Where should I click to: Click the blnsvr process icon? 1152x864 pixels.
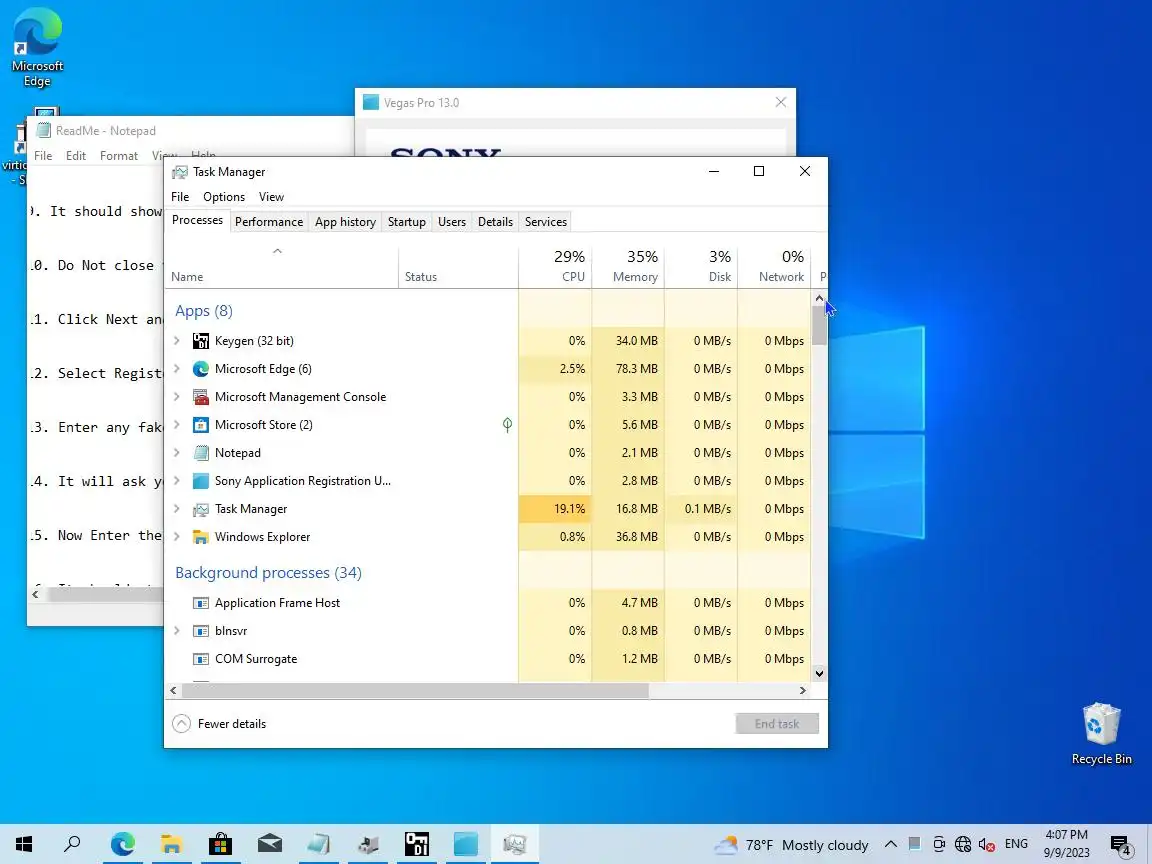(x=201, y=631)
